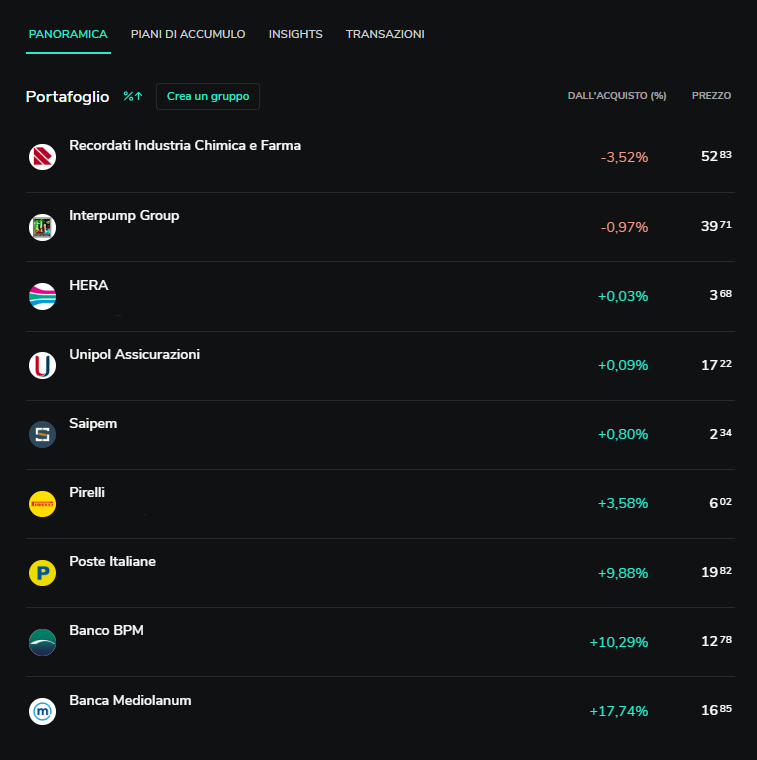Screen dimensions: 757x760
Task: Toggle the percentage sort order arrow
Action: 133,96
